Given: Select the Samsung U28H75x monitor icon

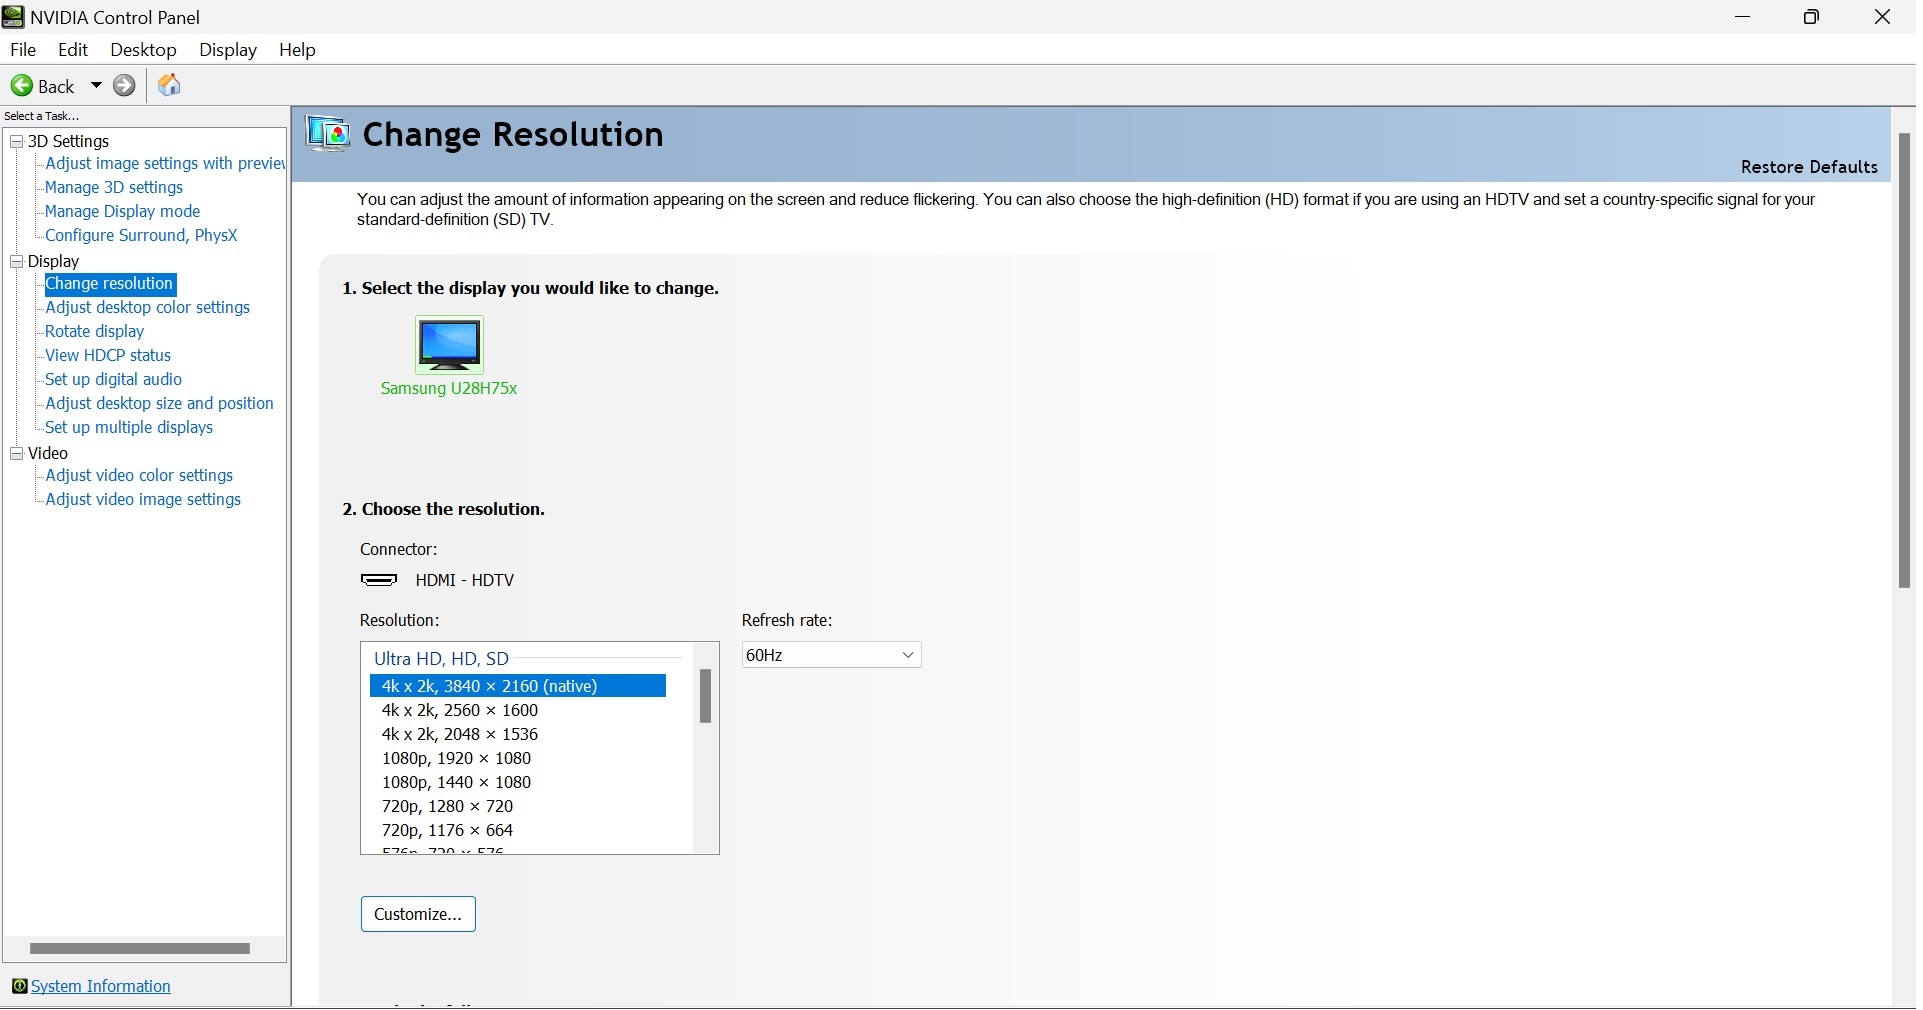Looking at the screenshot, I should coord(449,345).
